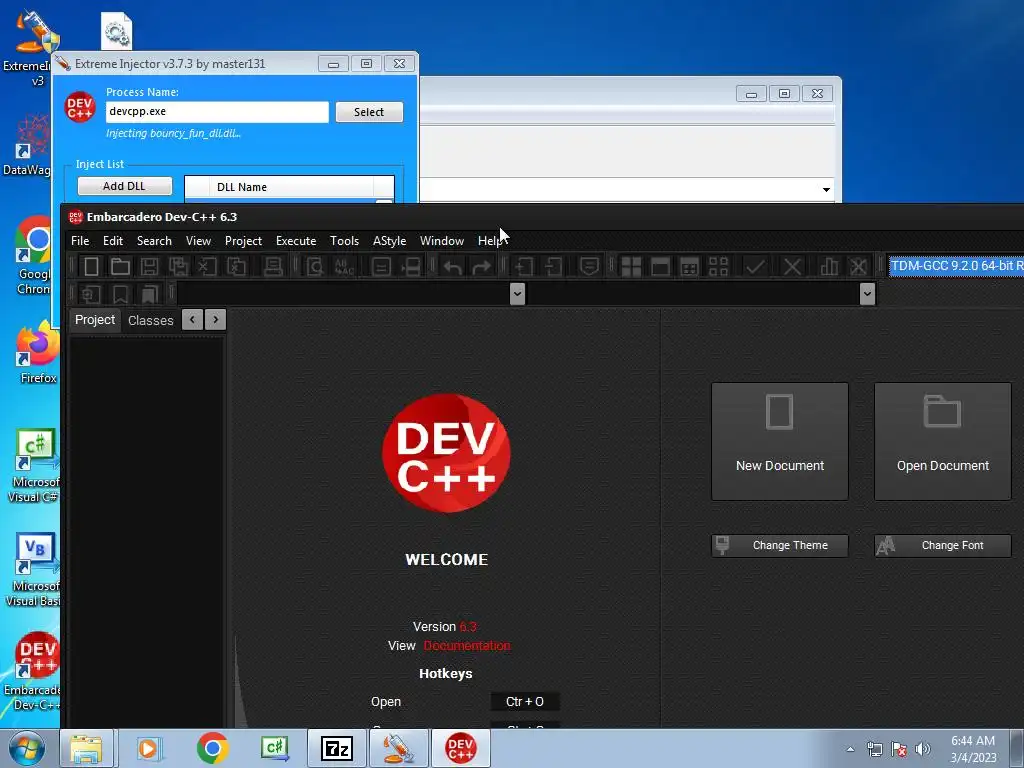Click the Close All files icon
This screenshot has width=1024, height=768.
tap(236, 266)
